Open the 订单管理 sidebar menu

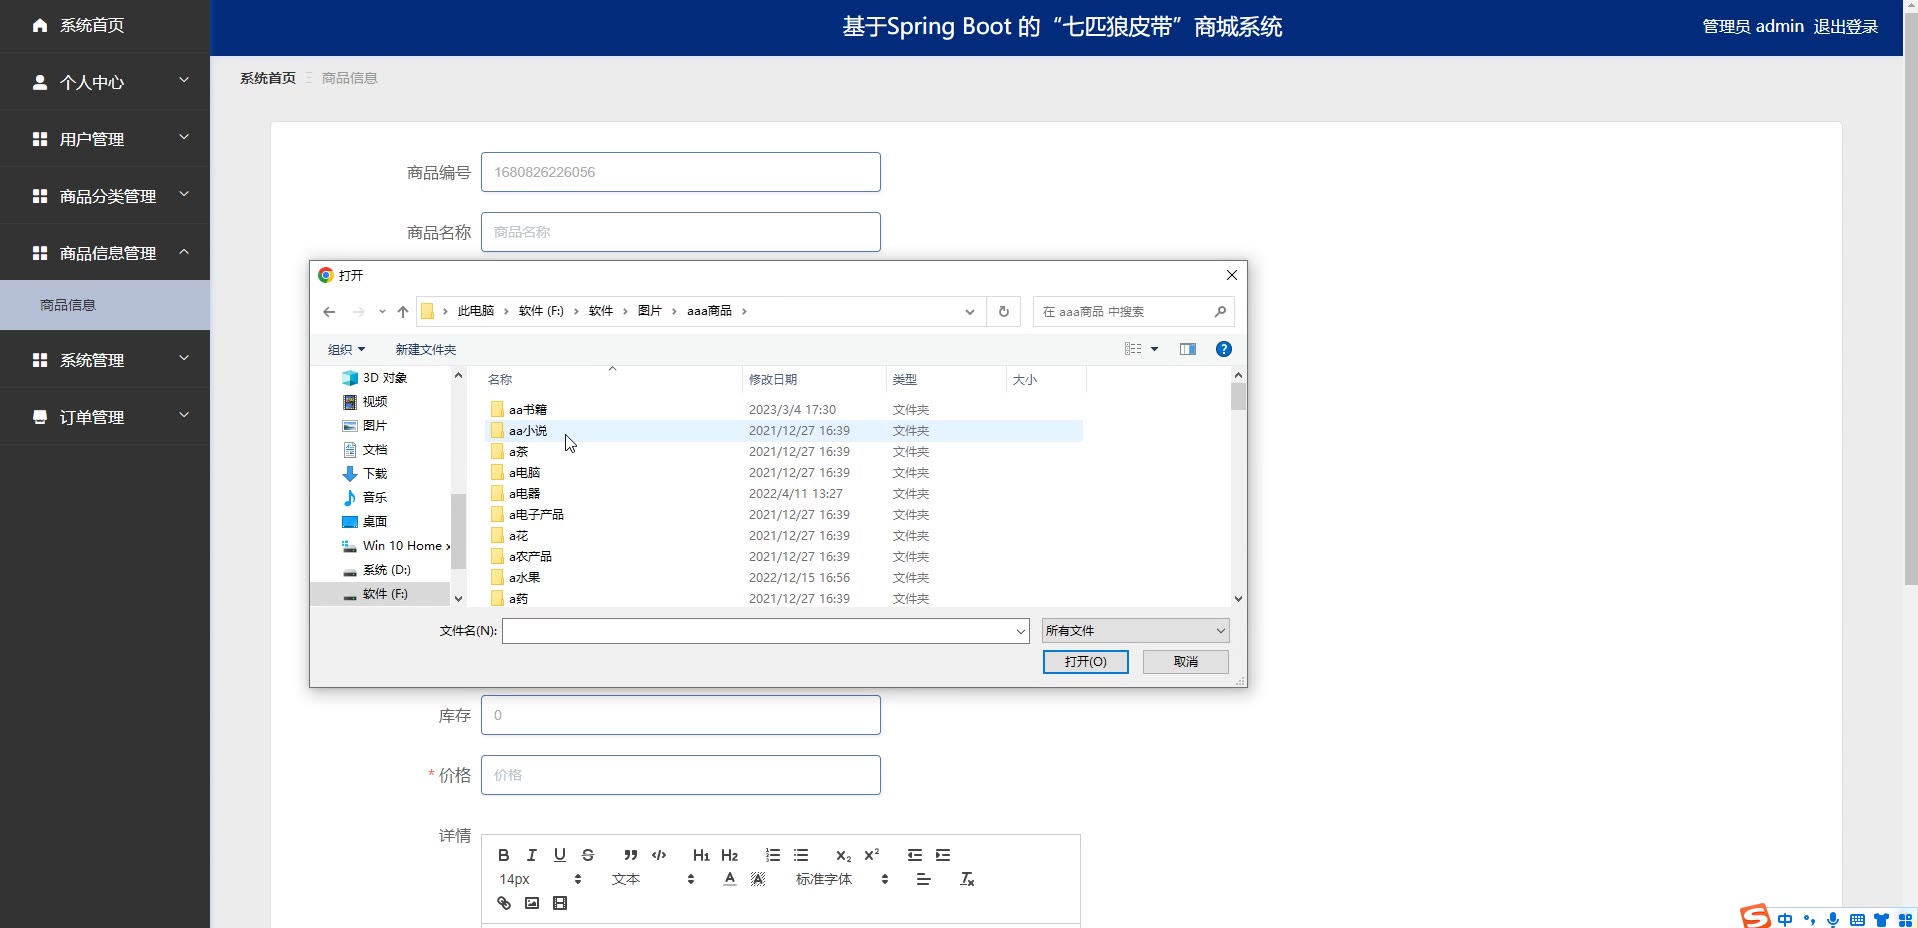(x=105, y=417)
